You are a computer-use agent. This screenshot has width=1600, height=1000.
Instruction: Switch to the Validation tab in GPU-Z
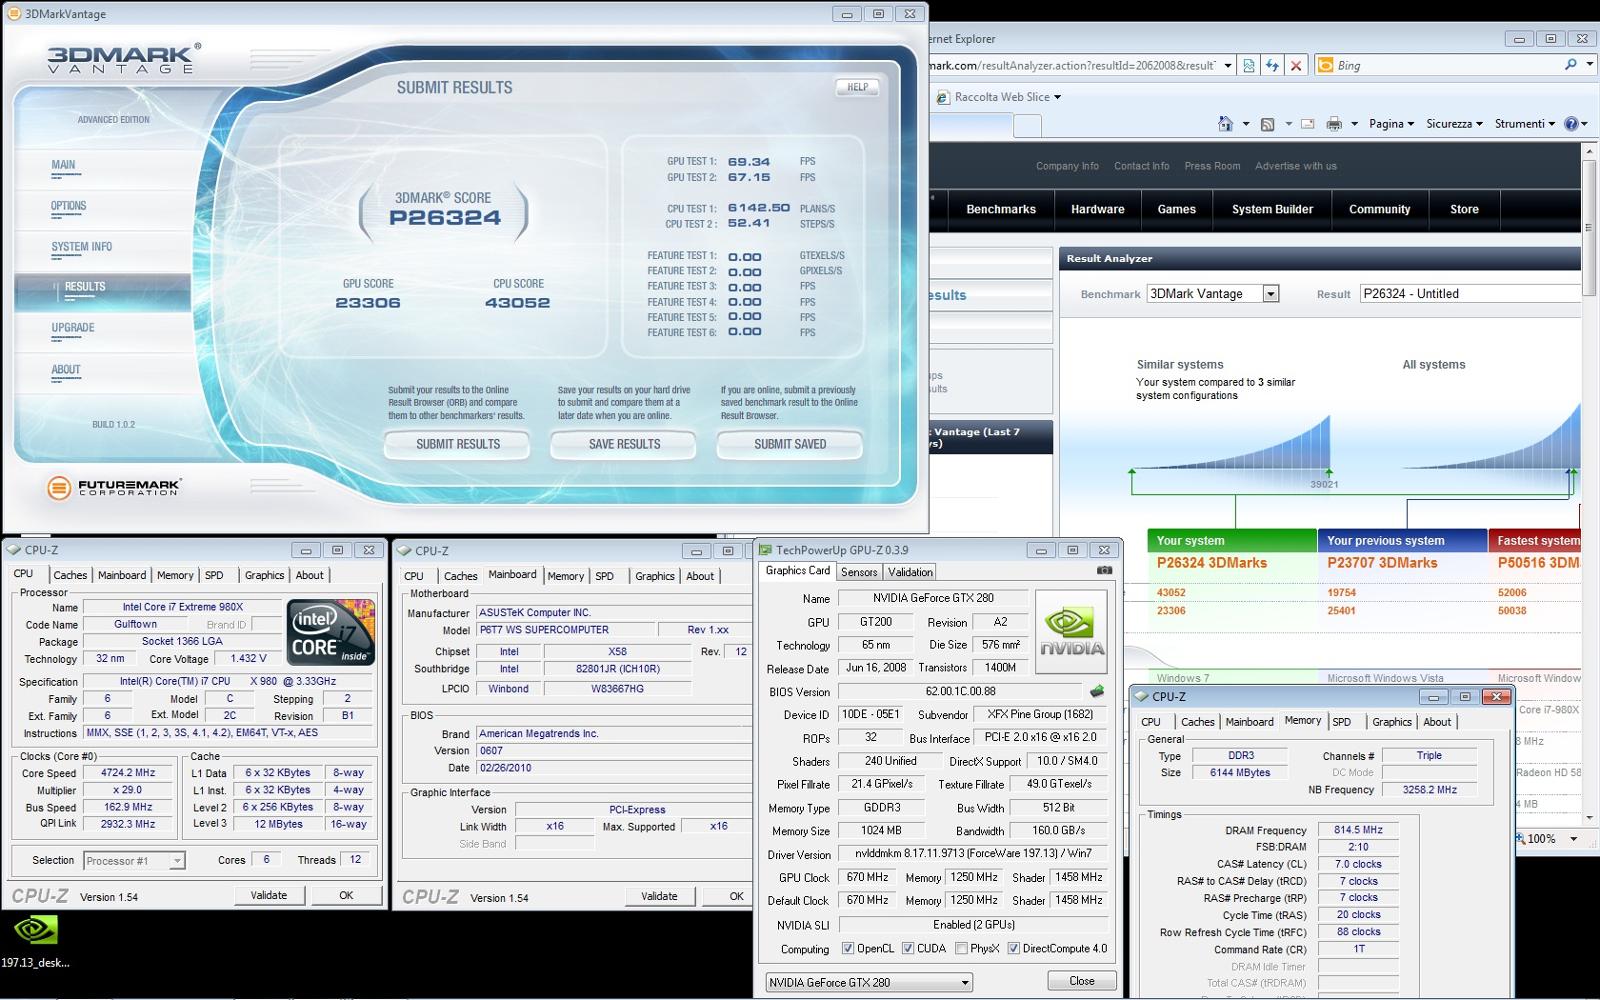pyautogui.click(x=910, y=572)
